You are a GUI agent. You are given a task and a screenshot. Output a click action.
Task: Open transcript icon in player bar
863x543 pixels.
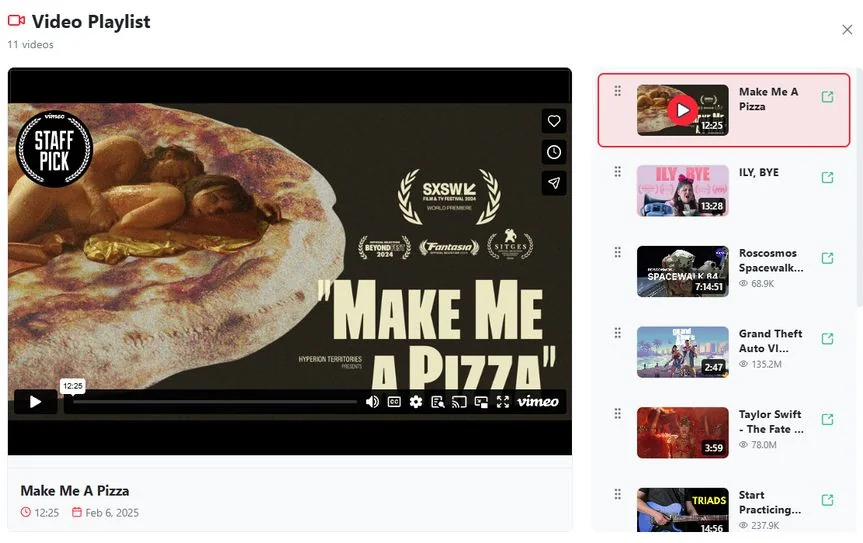coord(438,402)
